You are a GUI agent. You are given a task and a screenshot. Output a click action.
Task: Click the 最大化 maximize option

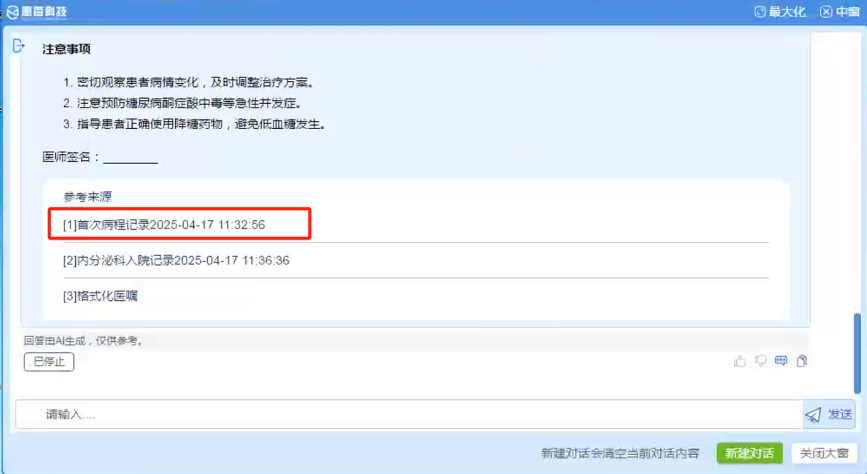pos(780,12)
